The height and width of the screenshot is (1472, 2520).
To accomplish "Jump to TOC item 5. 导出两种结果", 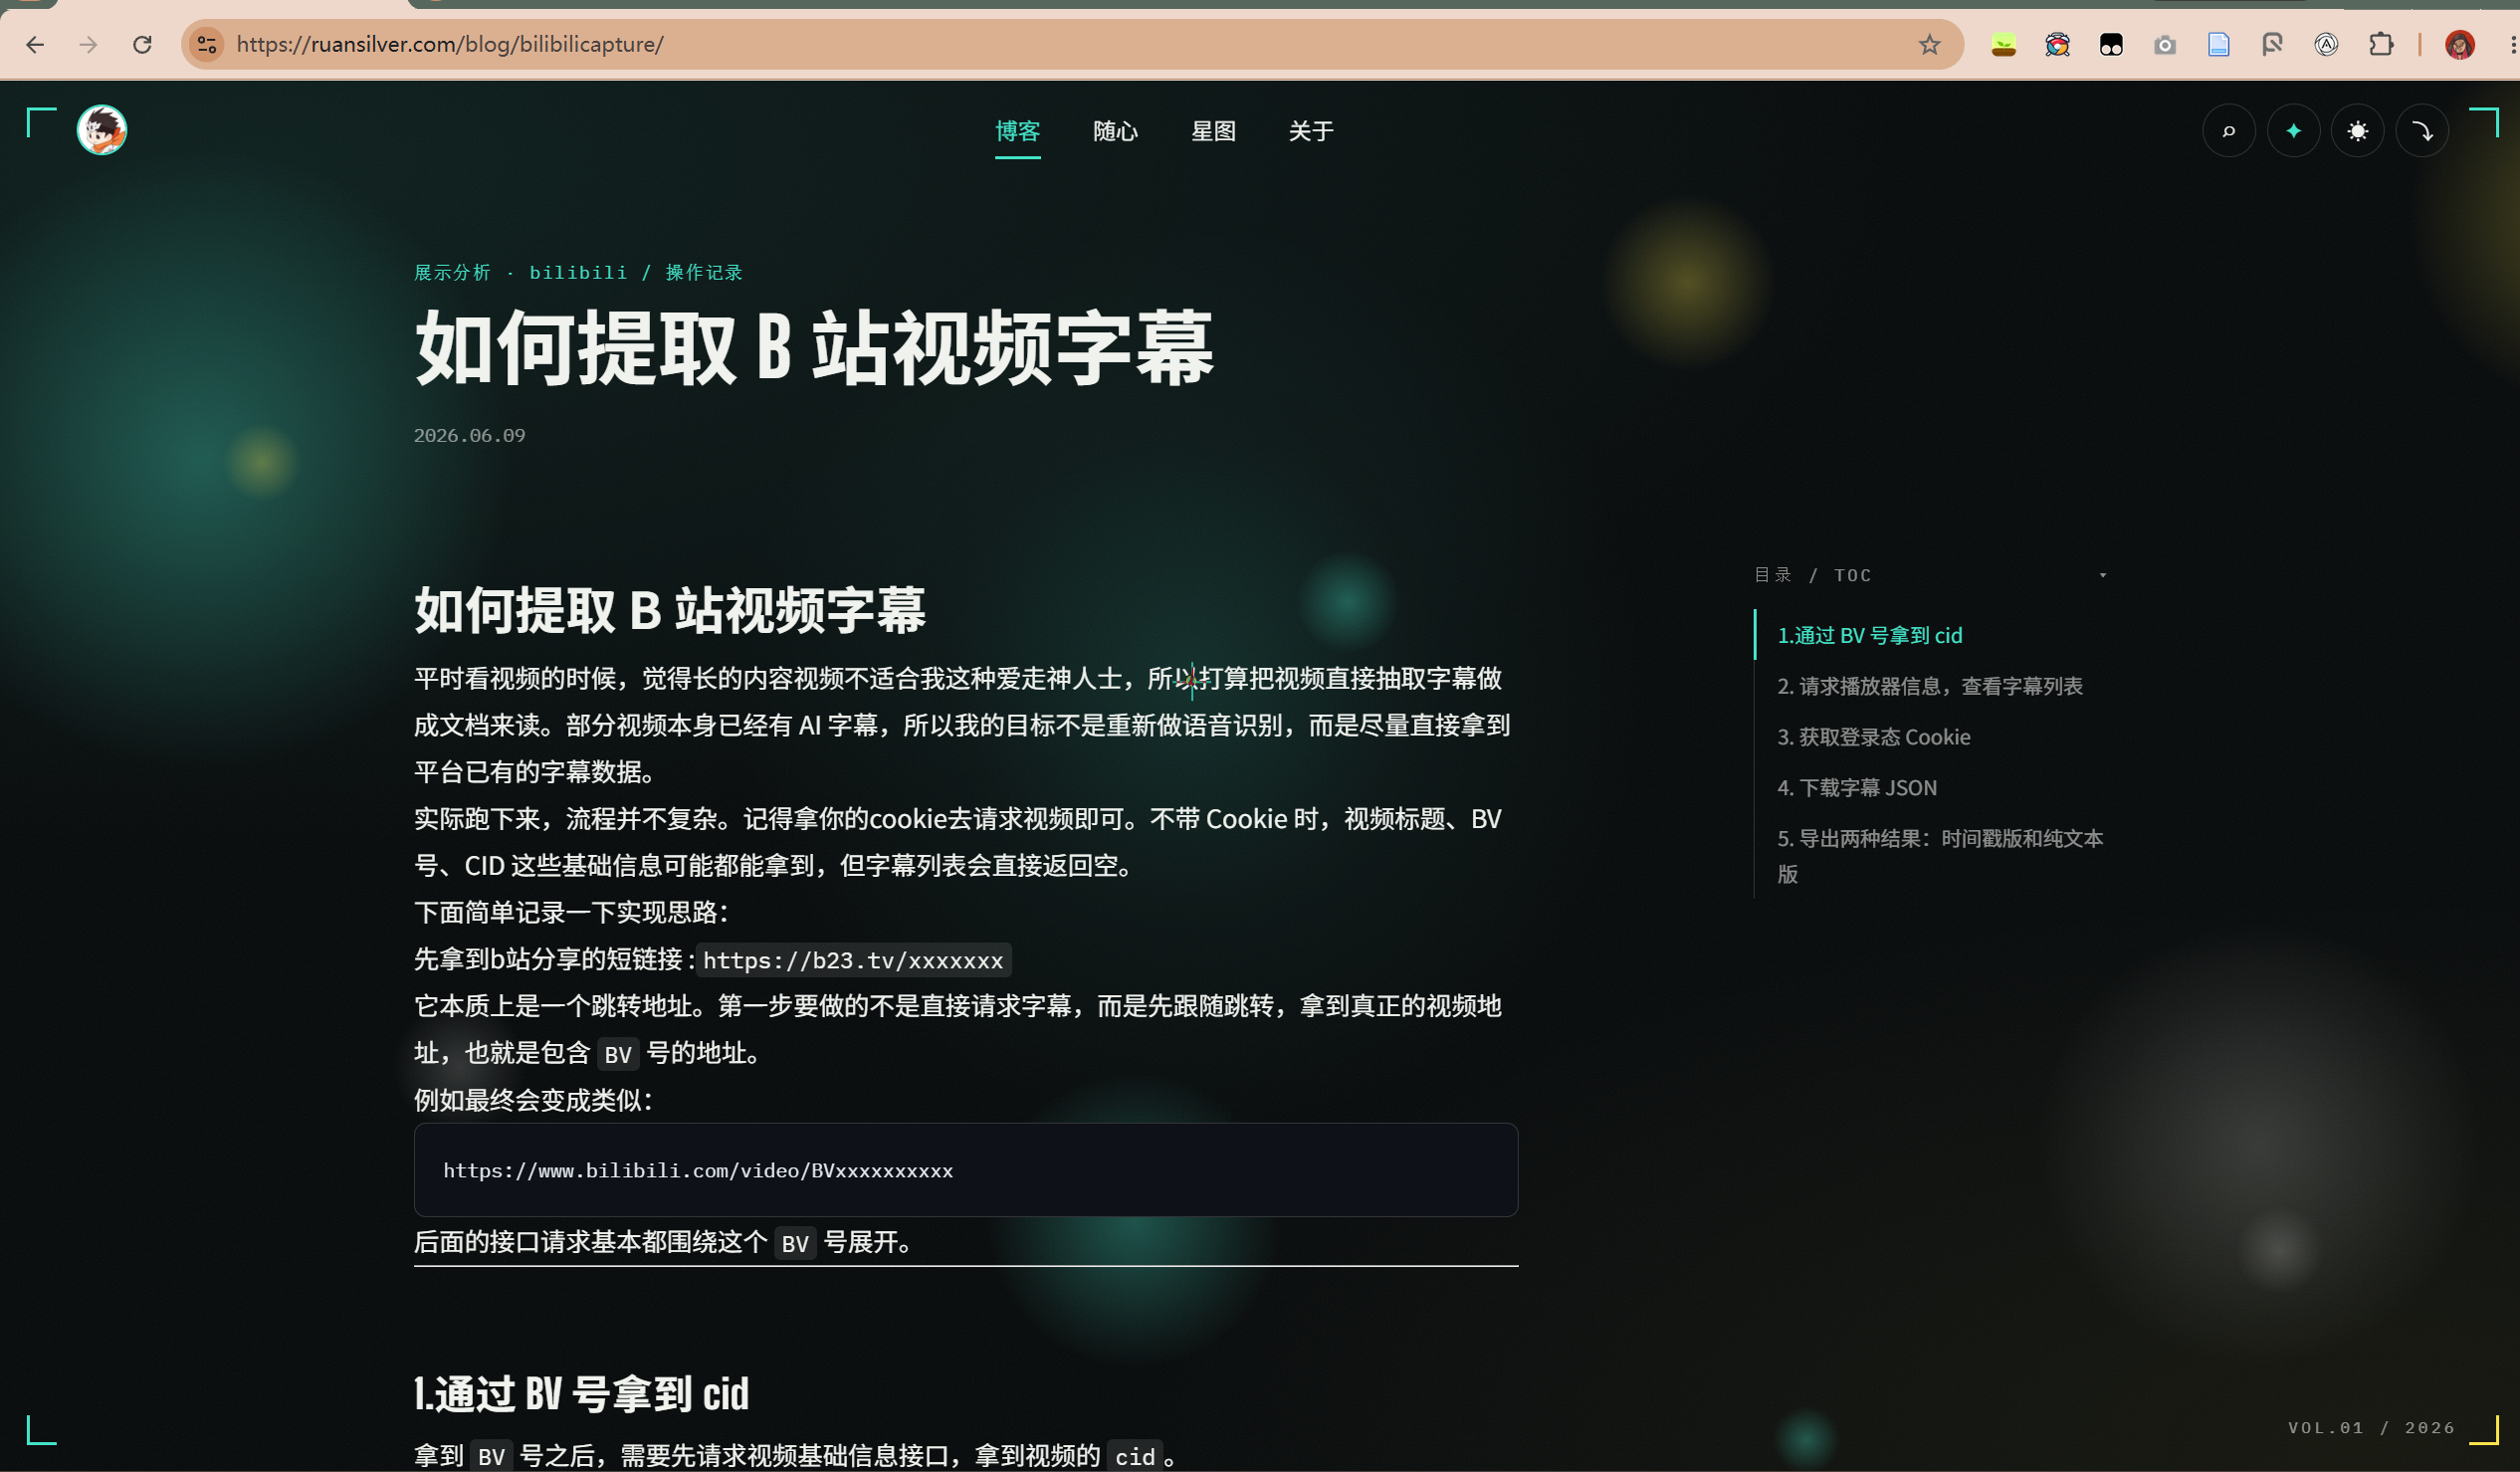I will click(1940, 856).
